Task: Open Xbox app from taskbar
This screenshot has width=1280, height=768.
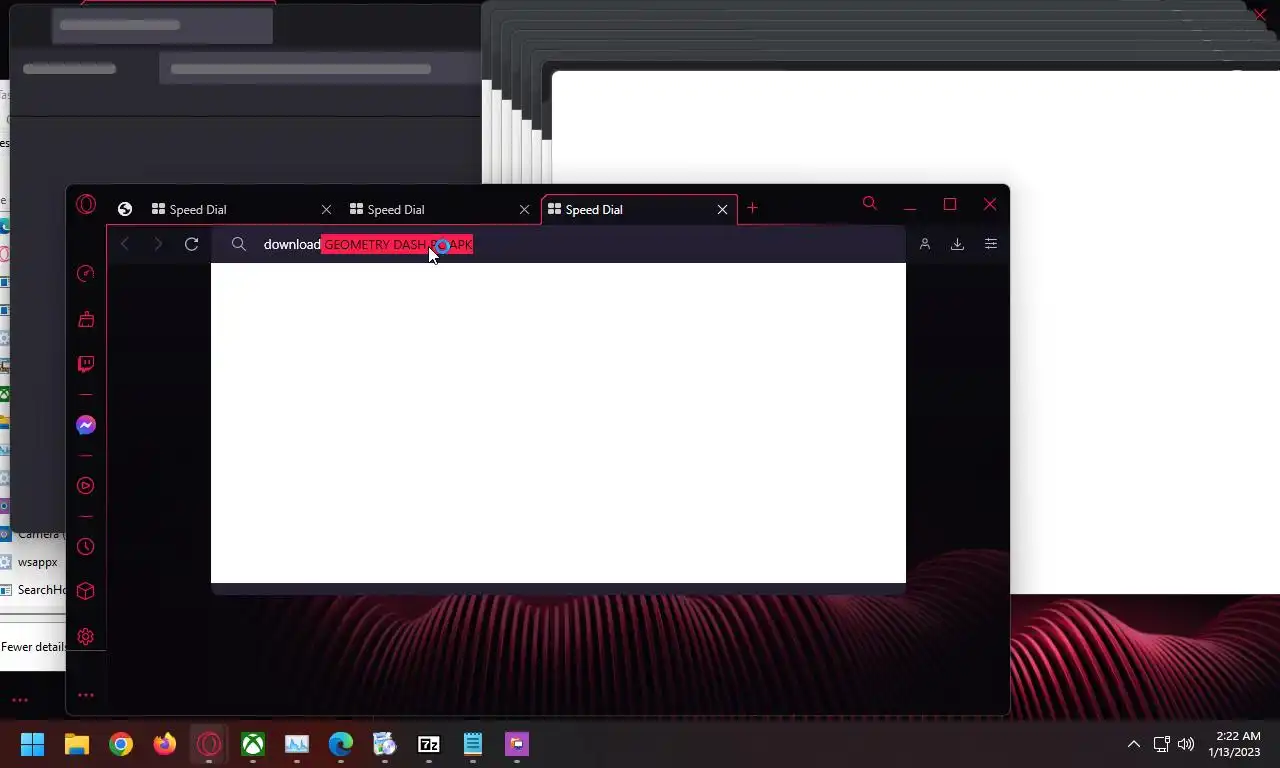Action: click(x=253, y=744)
